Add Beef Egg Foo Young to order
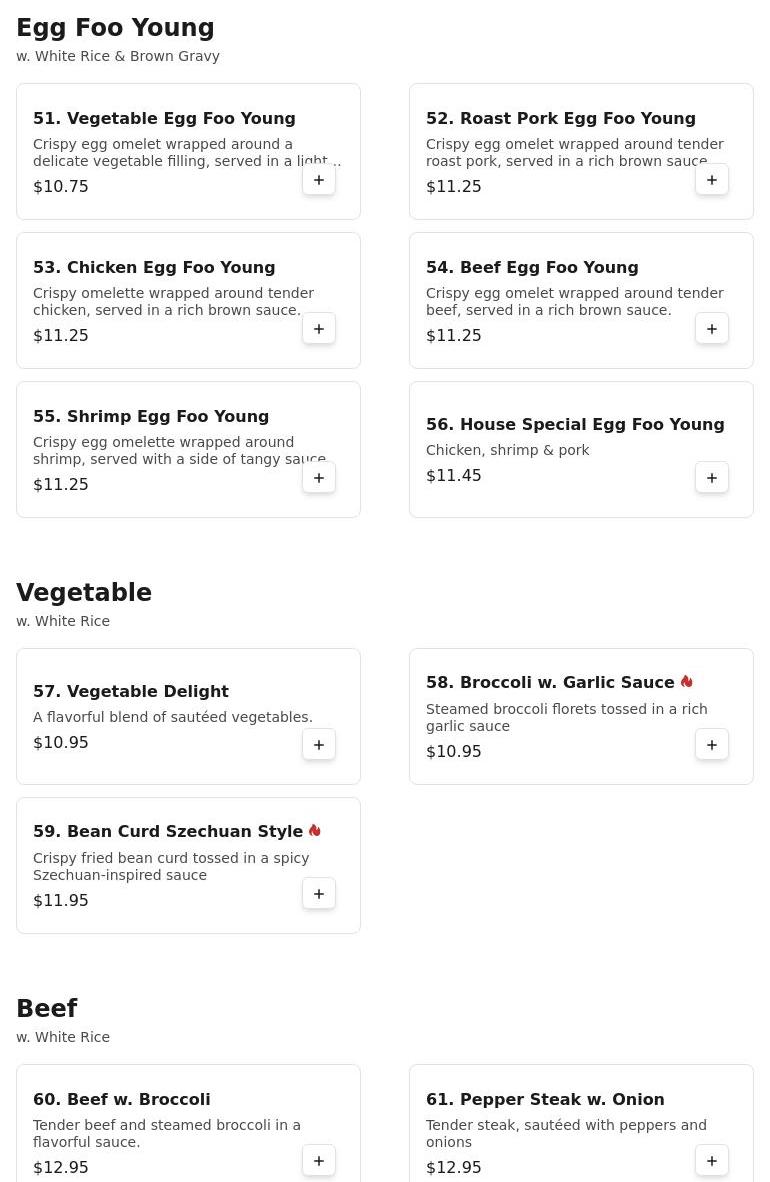The image size is (770, 1182). [x=712, y=329]
